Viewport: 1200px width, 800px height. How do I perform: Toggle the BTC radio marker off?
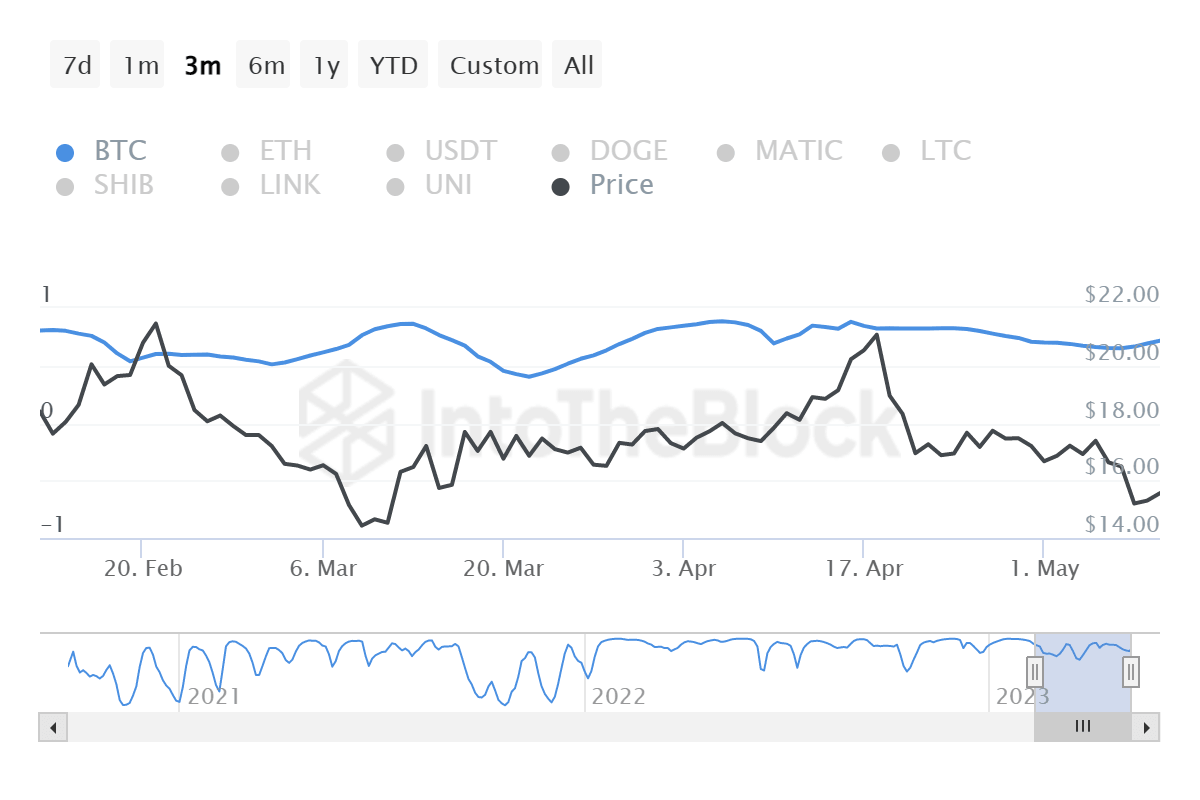click(67, 151)
